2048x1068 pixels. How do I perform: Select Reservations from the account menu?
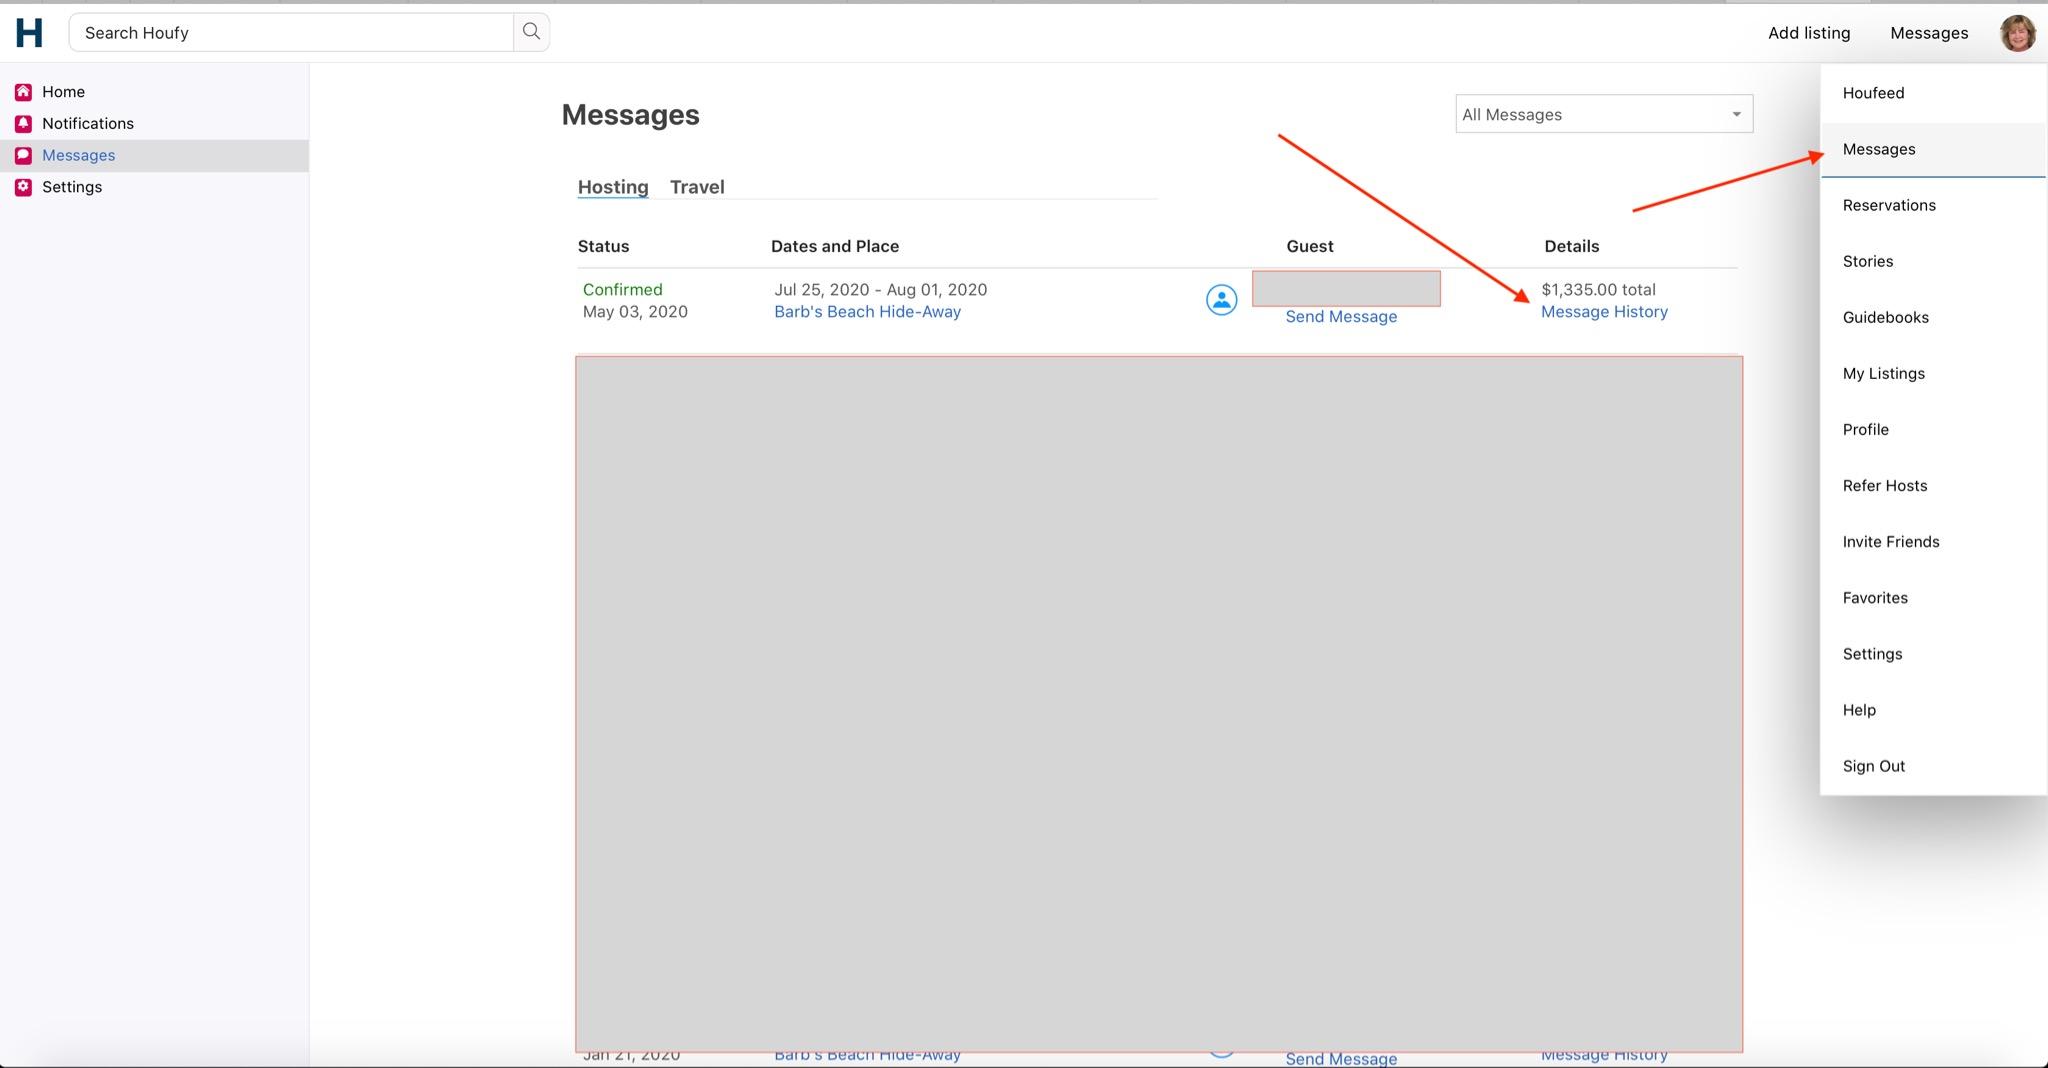coord(1888,205)
